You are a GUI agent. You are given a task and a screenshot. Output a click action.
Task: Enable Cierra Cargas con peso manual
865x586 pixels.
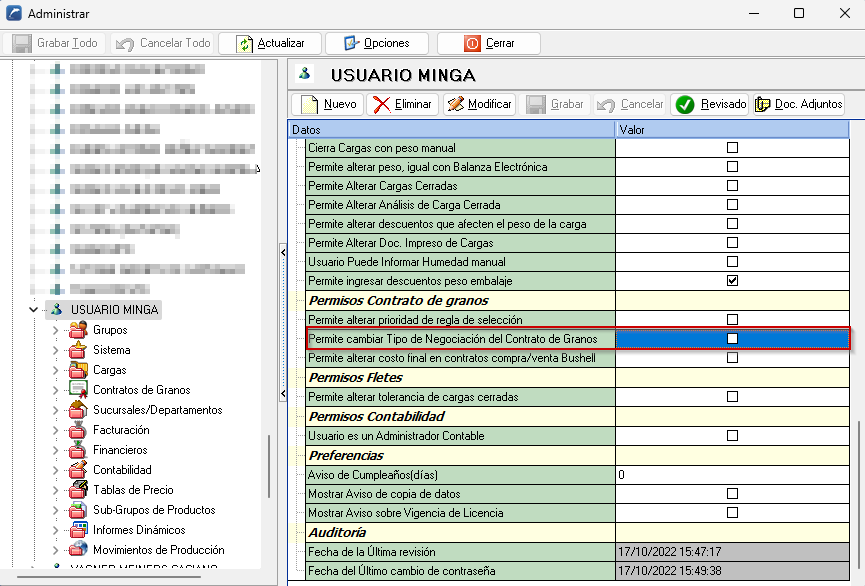732,148
